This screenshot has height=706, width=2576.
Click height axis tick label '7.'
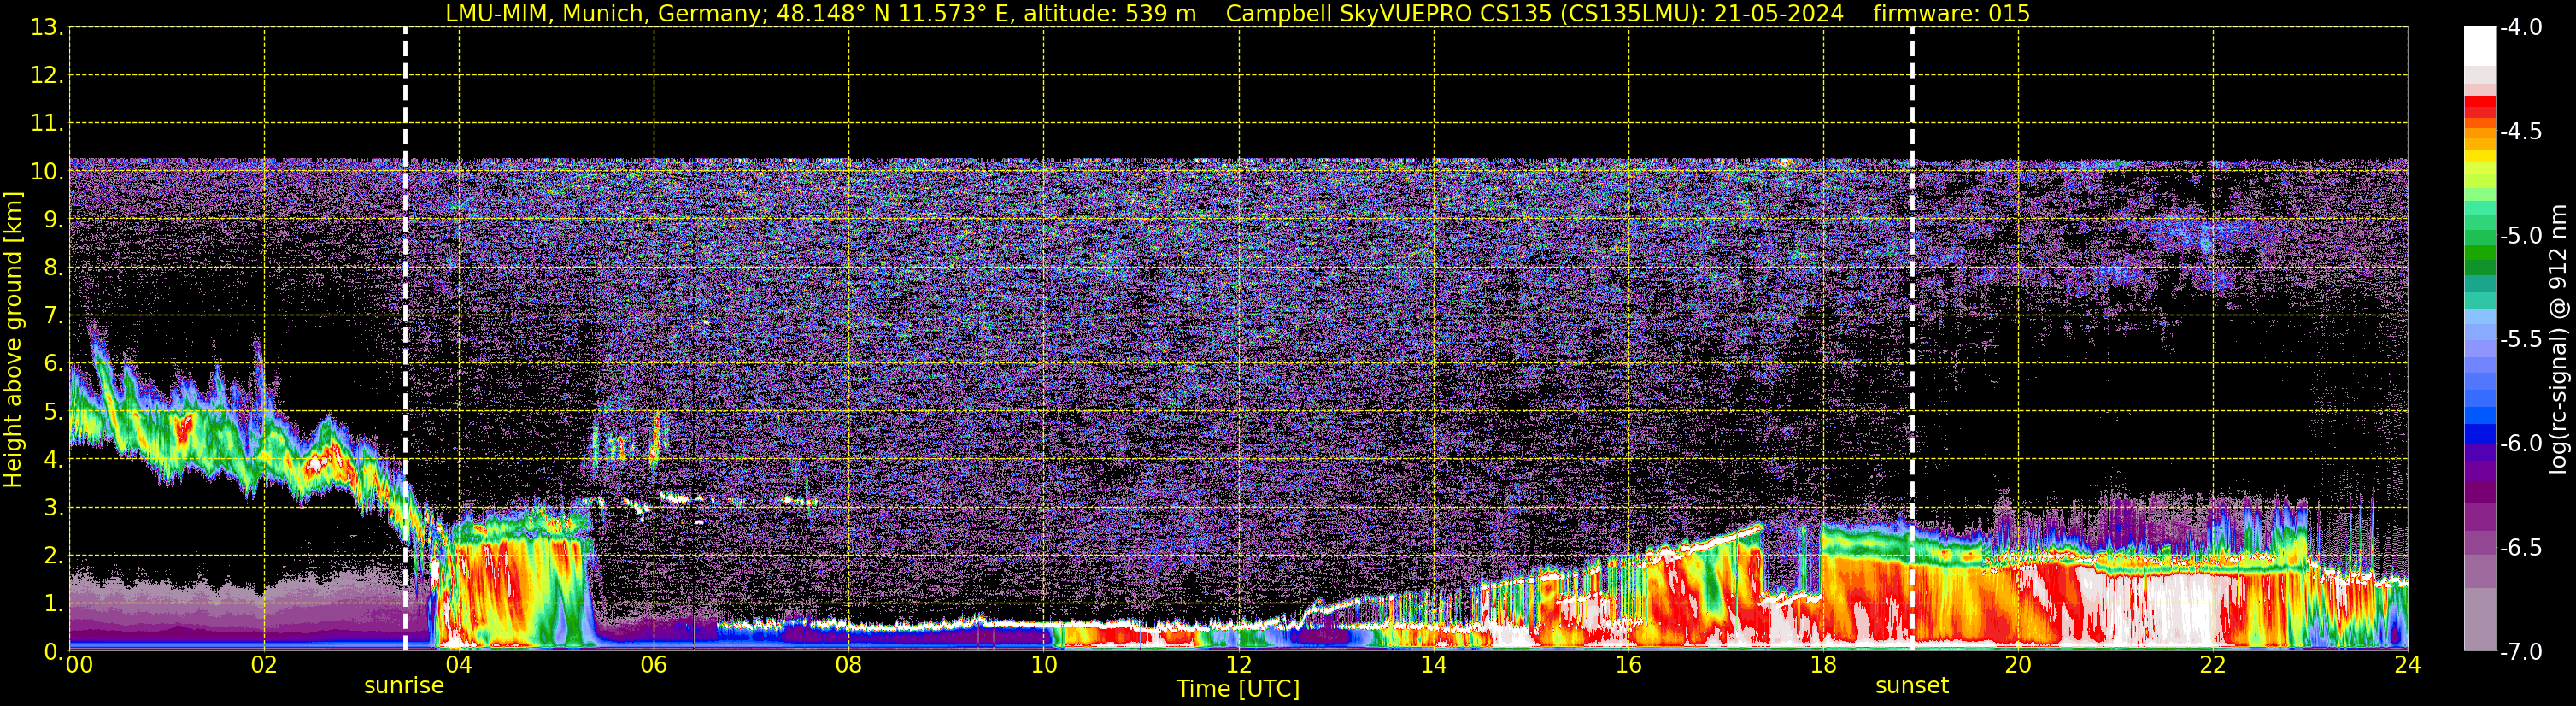52,315
